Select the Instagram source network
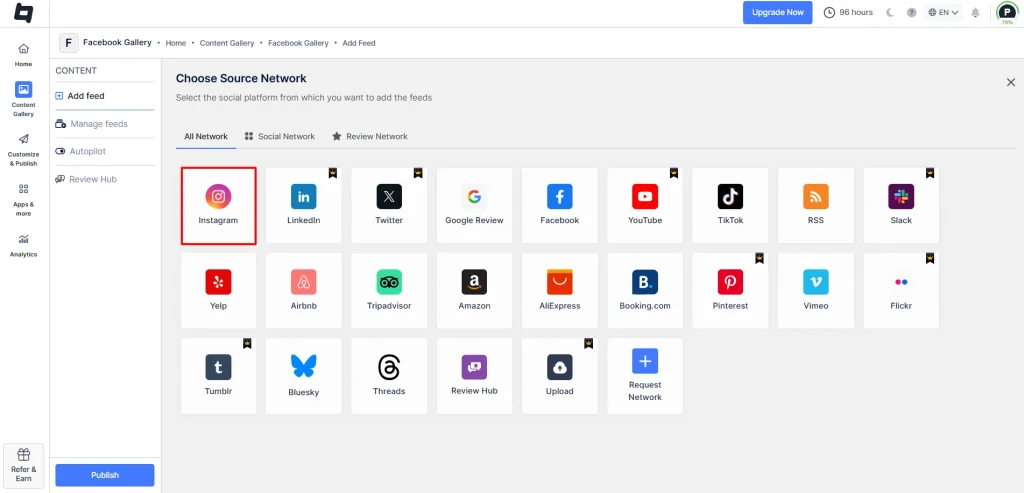Viewport: 1024px width, 493px height. (x=218, y=205)
